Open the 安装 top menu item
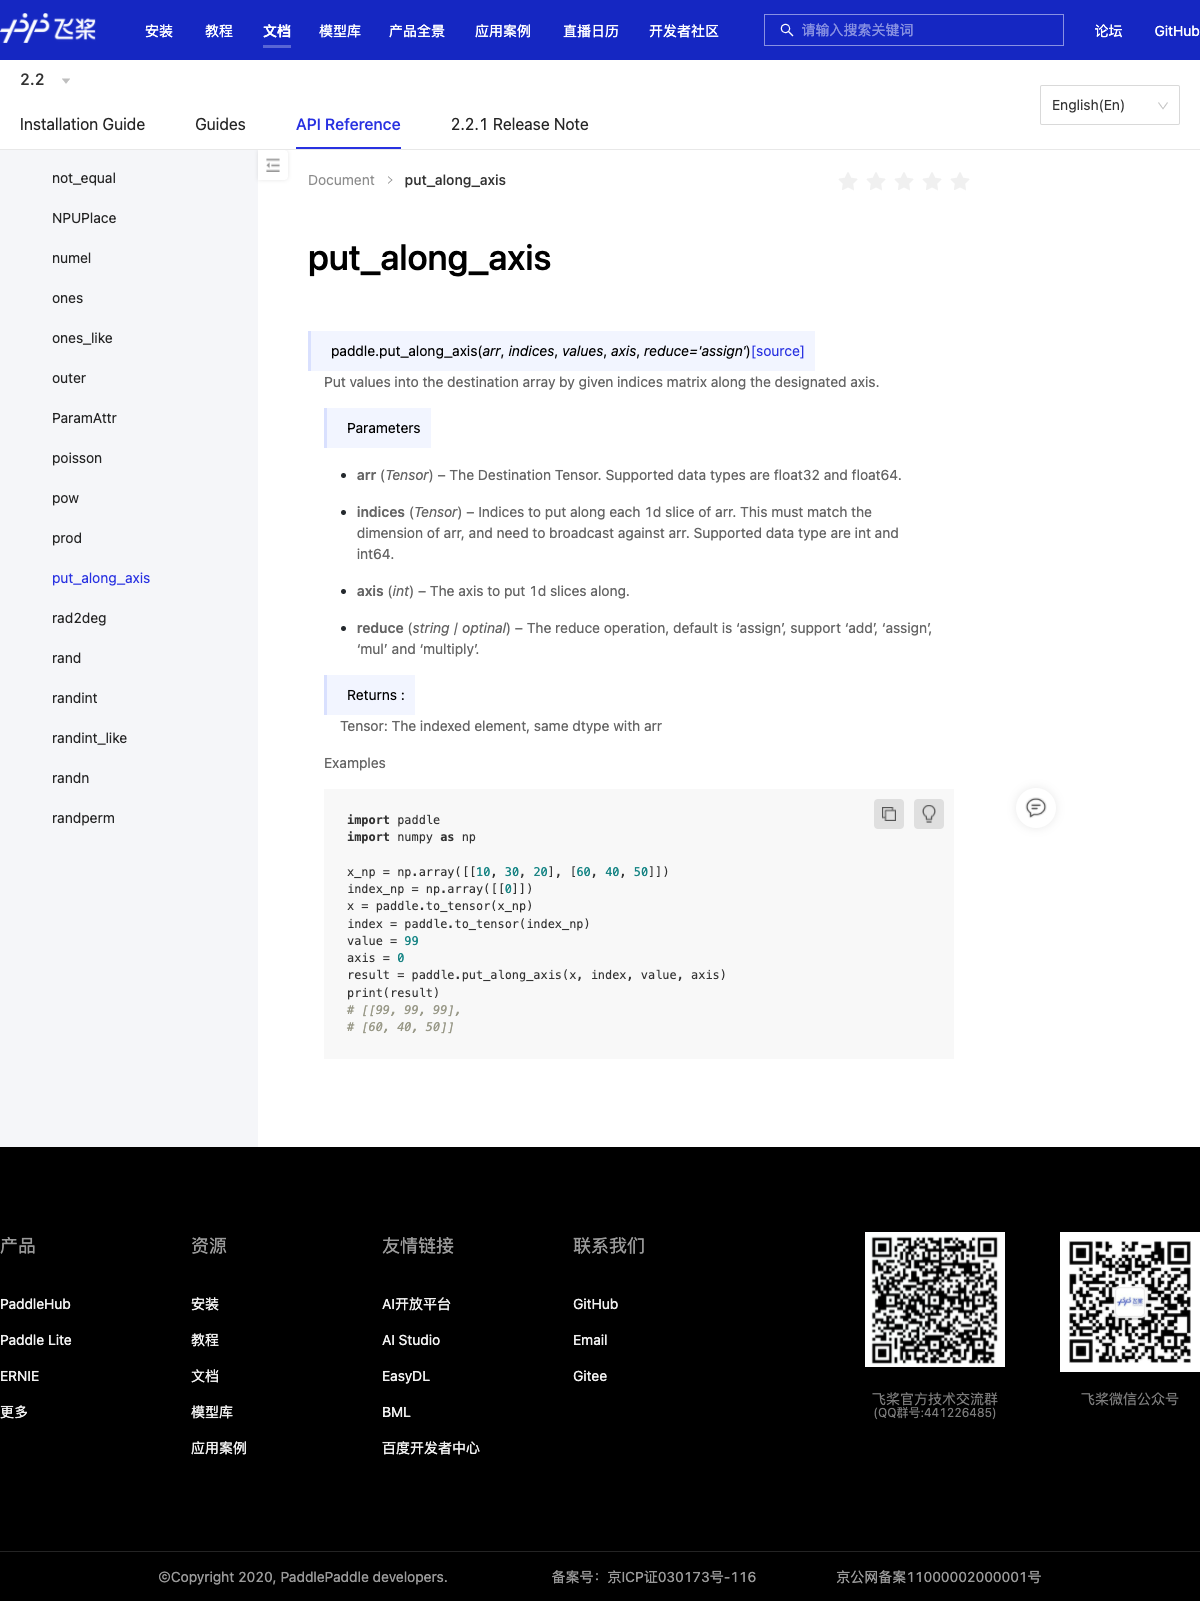The width and height of the screenshot is (1200, 1601). pyautogui.click(x=159, y=31)
